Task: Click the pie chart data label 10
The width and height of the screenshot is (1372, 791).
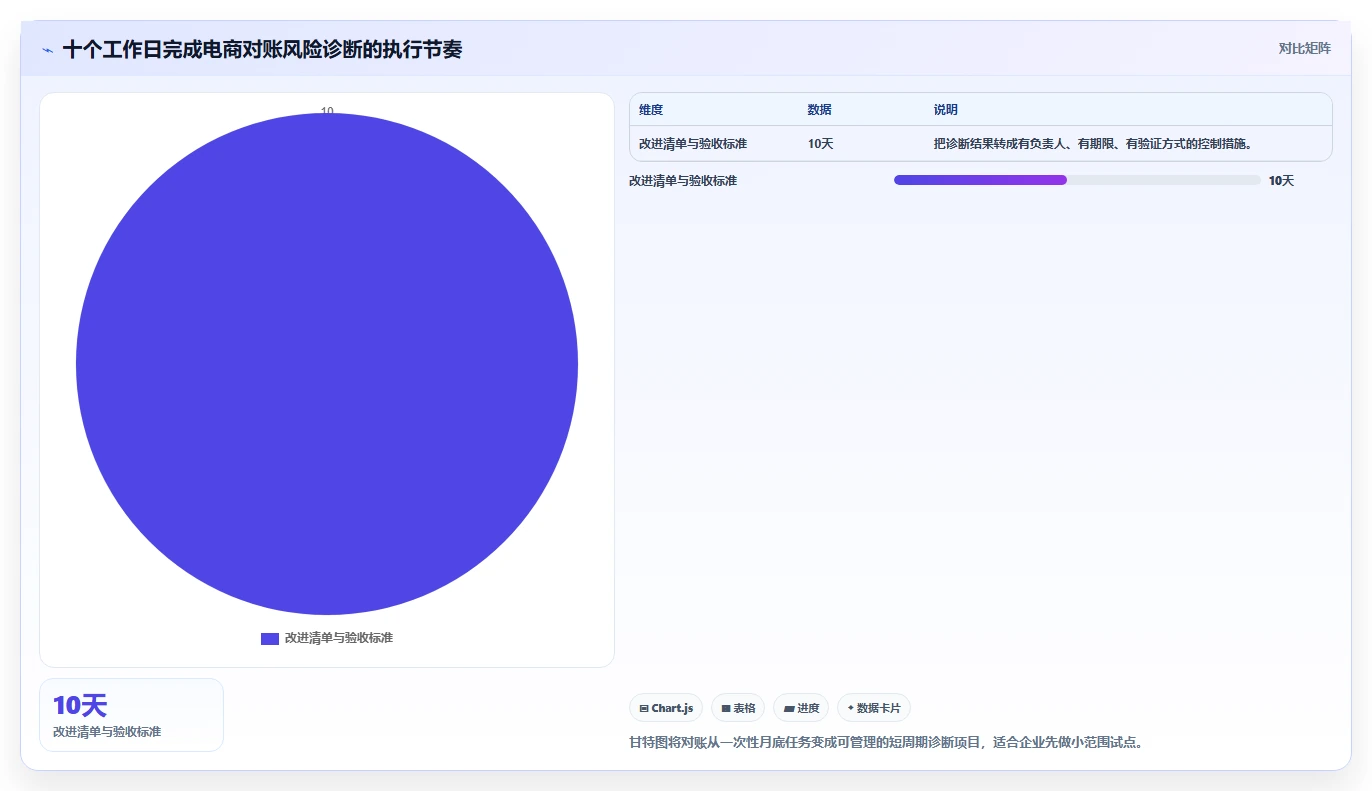Action: click(x=327, y=111)
